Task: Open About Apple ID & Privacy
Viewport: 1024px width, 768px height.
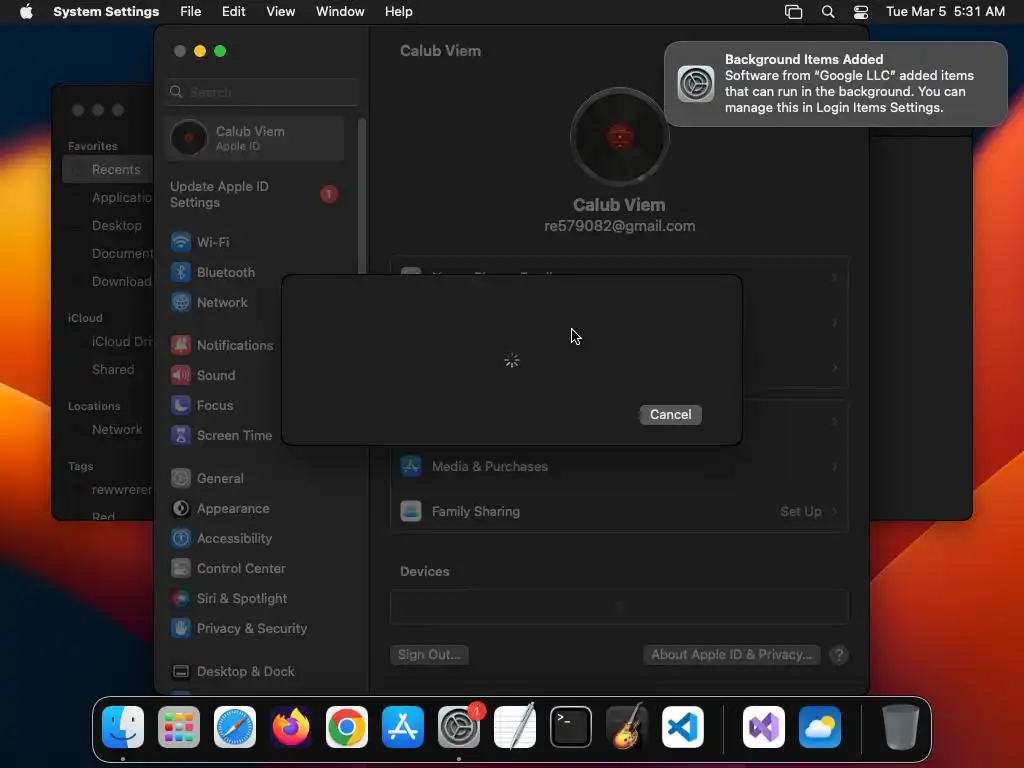Action: pyautogui.click(x=731, y=654)
